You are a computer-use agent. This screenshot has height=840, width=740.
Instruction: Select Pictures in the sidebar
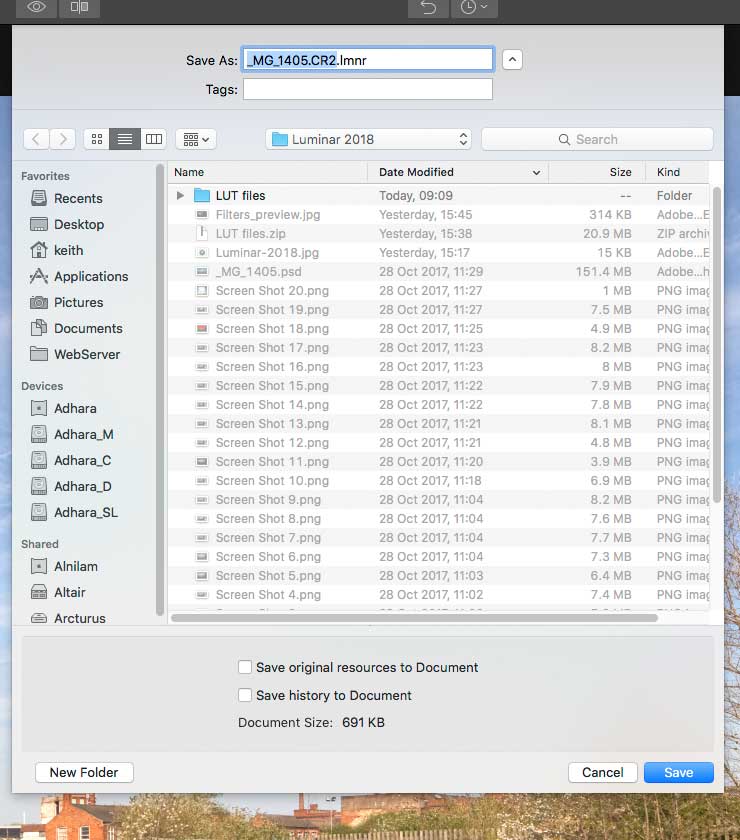tap(78, 302)
